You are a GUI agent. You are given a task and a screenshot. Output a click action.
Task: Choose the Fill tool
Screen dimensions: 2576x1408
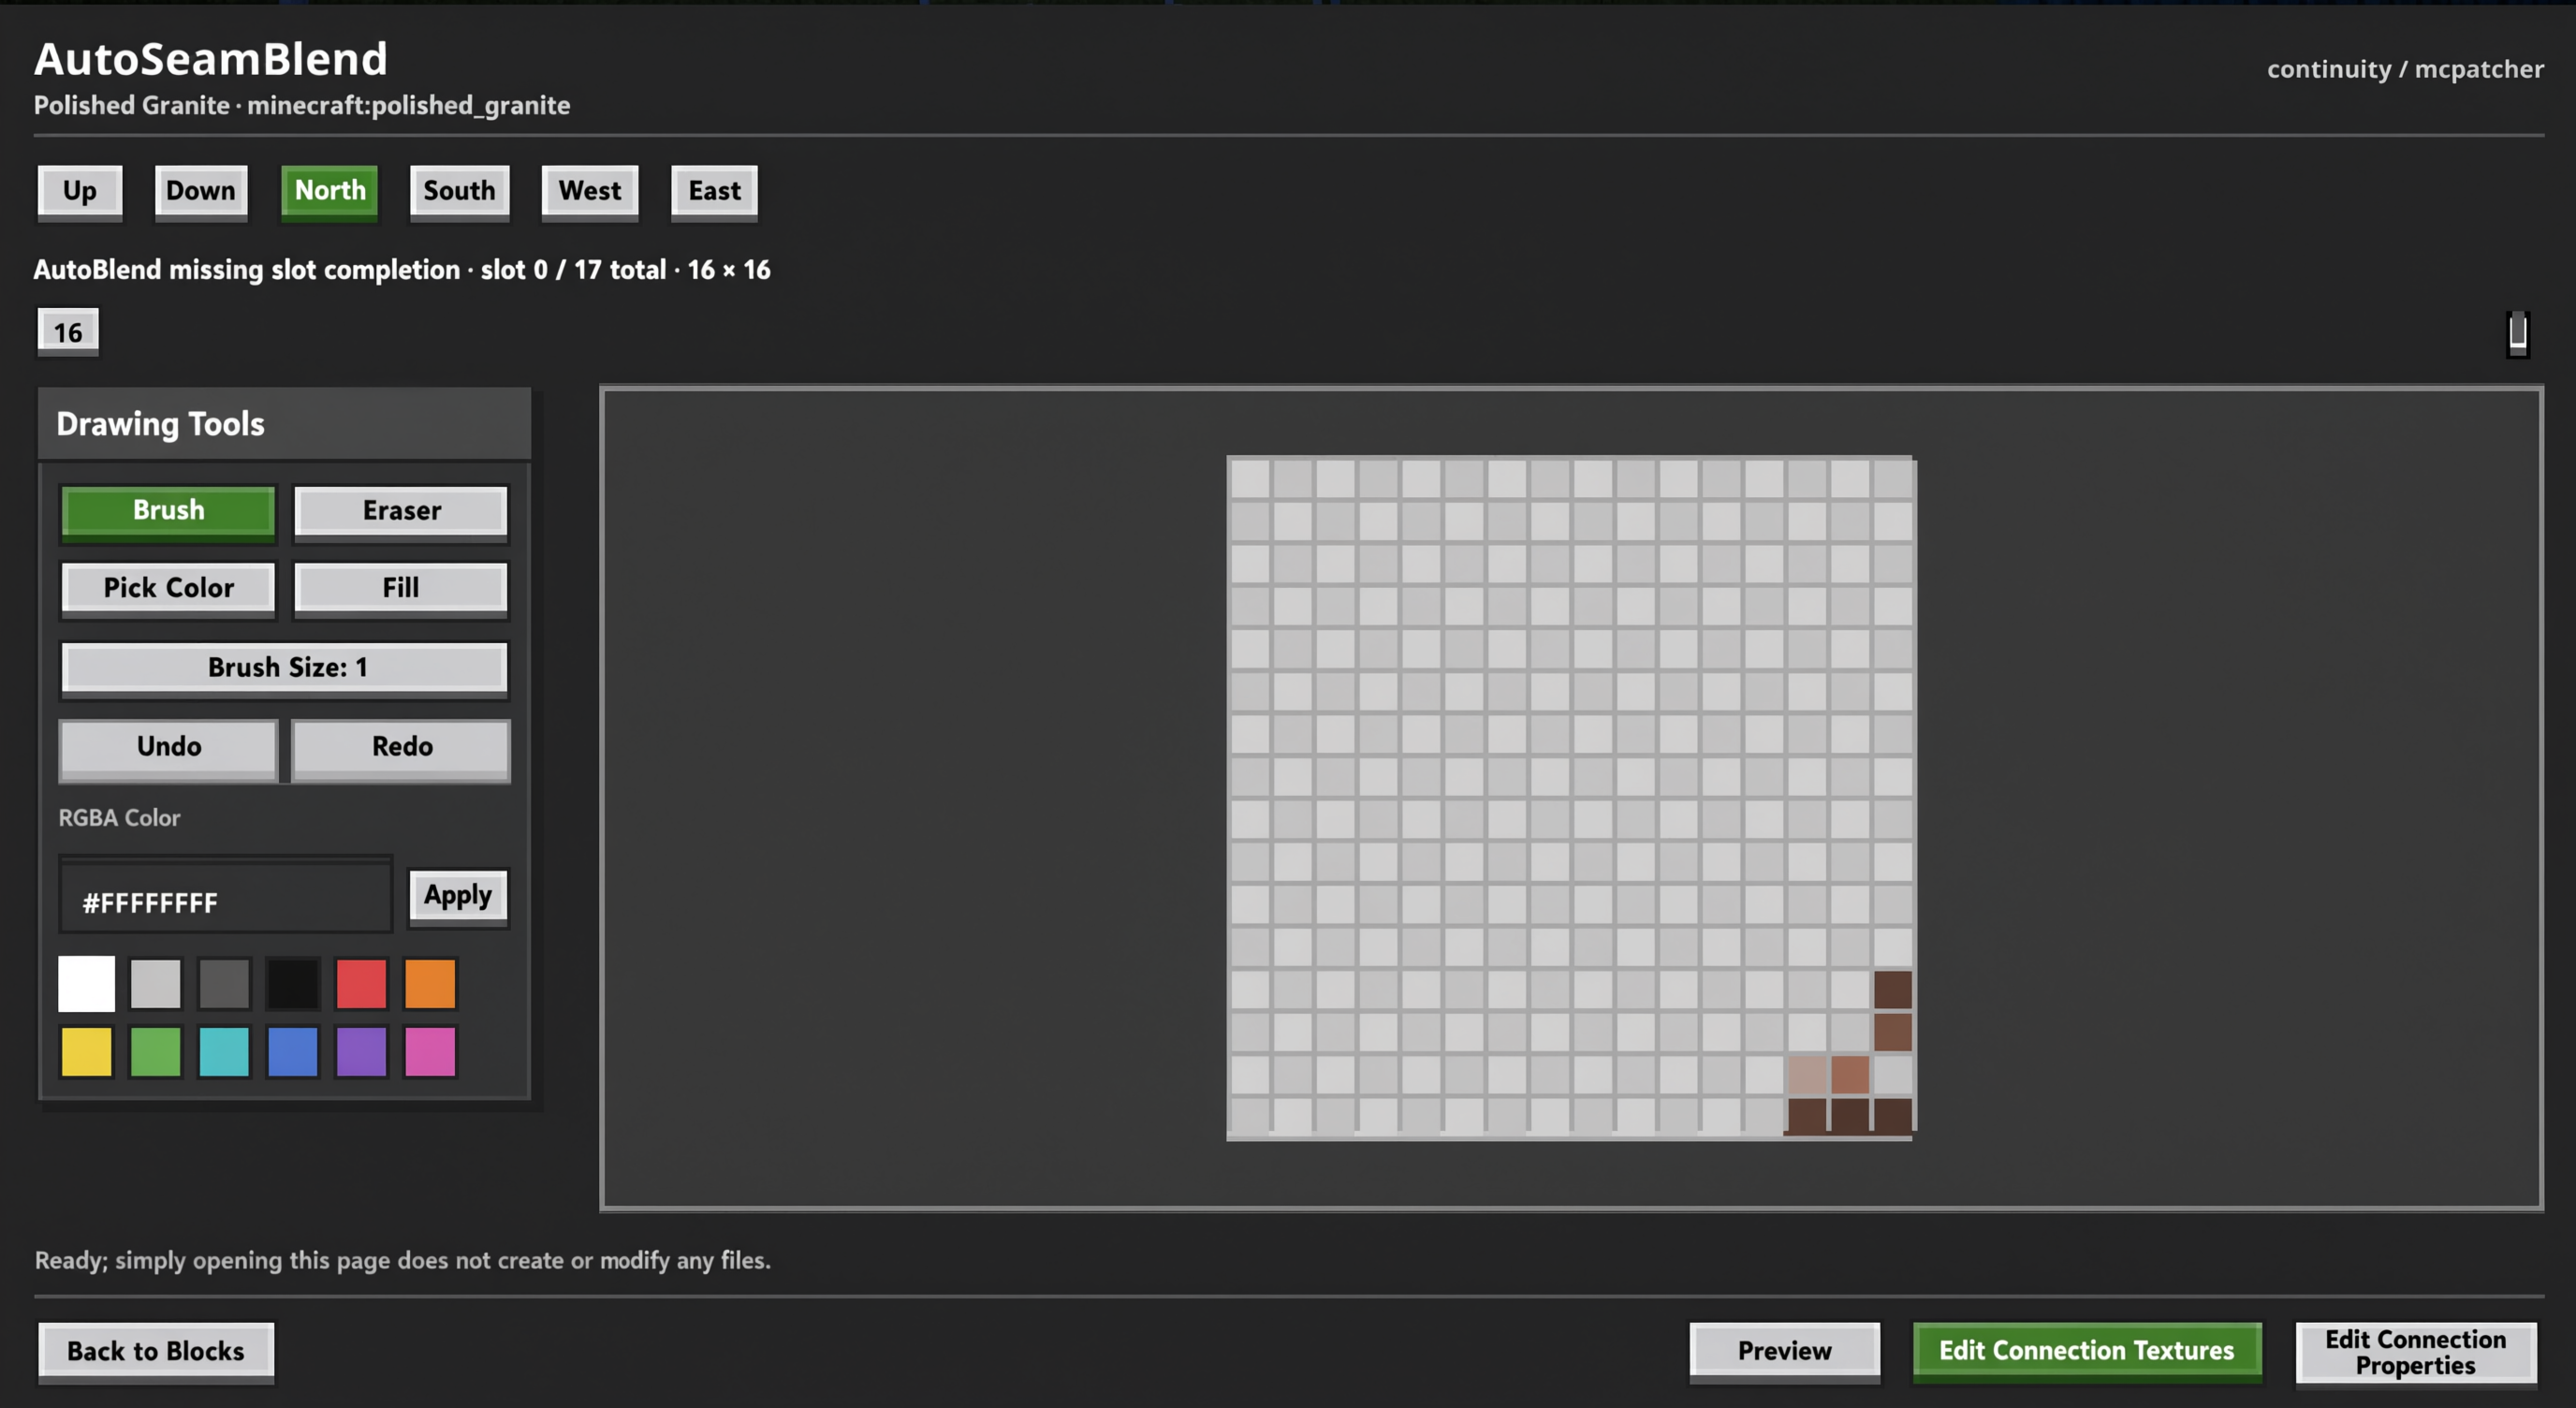[x=401, y=589]
